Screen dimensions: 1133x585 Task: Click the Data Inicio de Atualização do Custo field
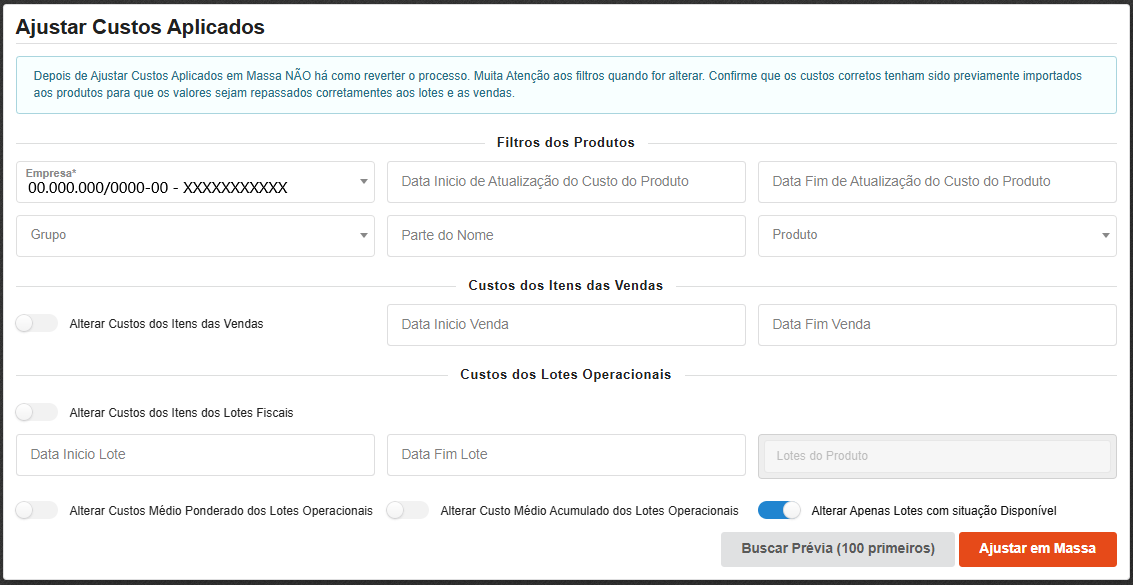[x=566, y=181]
